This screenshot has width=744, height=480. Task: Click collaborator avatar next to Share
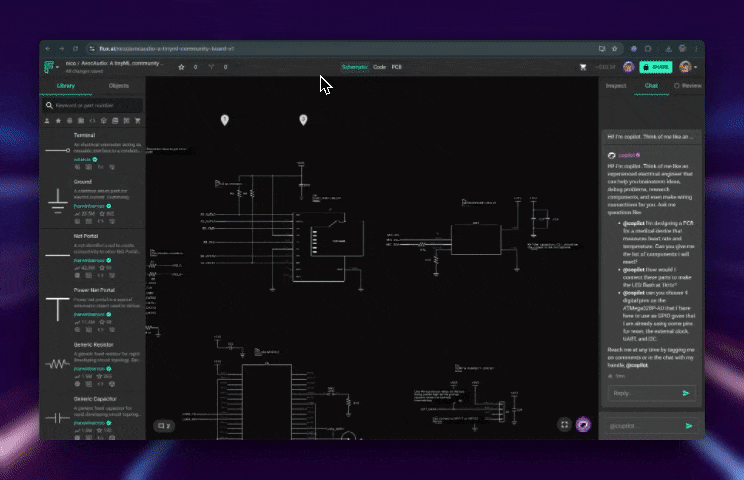click(x=629, y=67)
